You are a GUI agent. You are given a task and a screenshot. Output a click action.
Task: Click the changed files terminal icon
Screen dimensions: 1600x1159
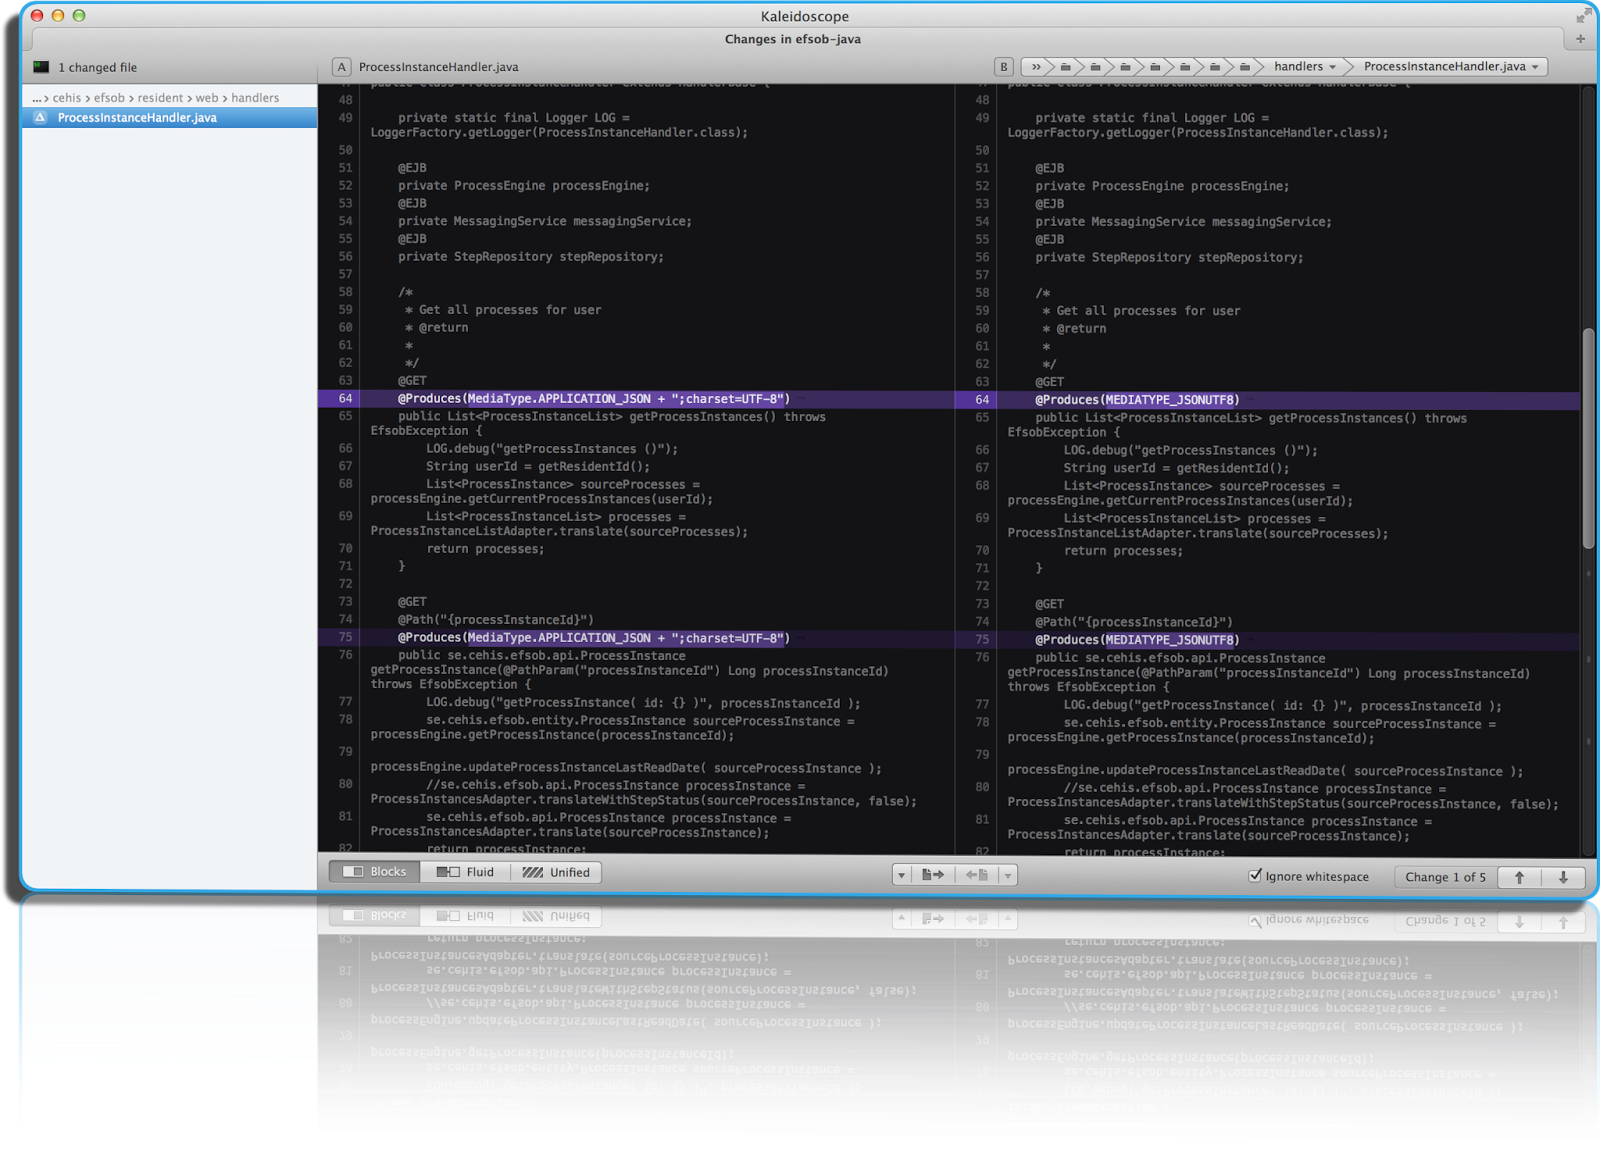pos(41,67)
